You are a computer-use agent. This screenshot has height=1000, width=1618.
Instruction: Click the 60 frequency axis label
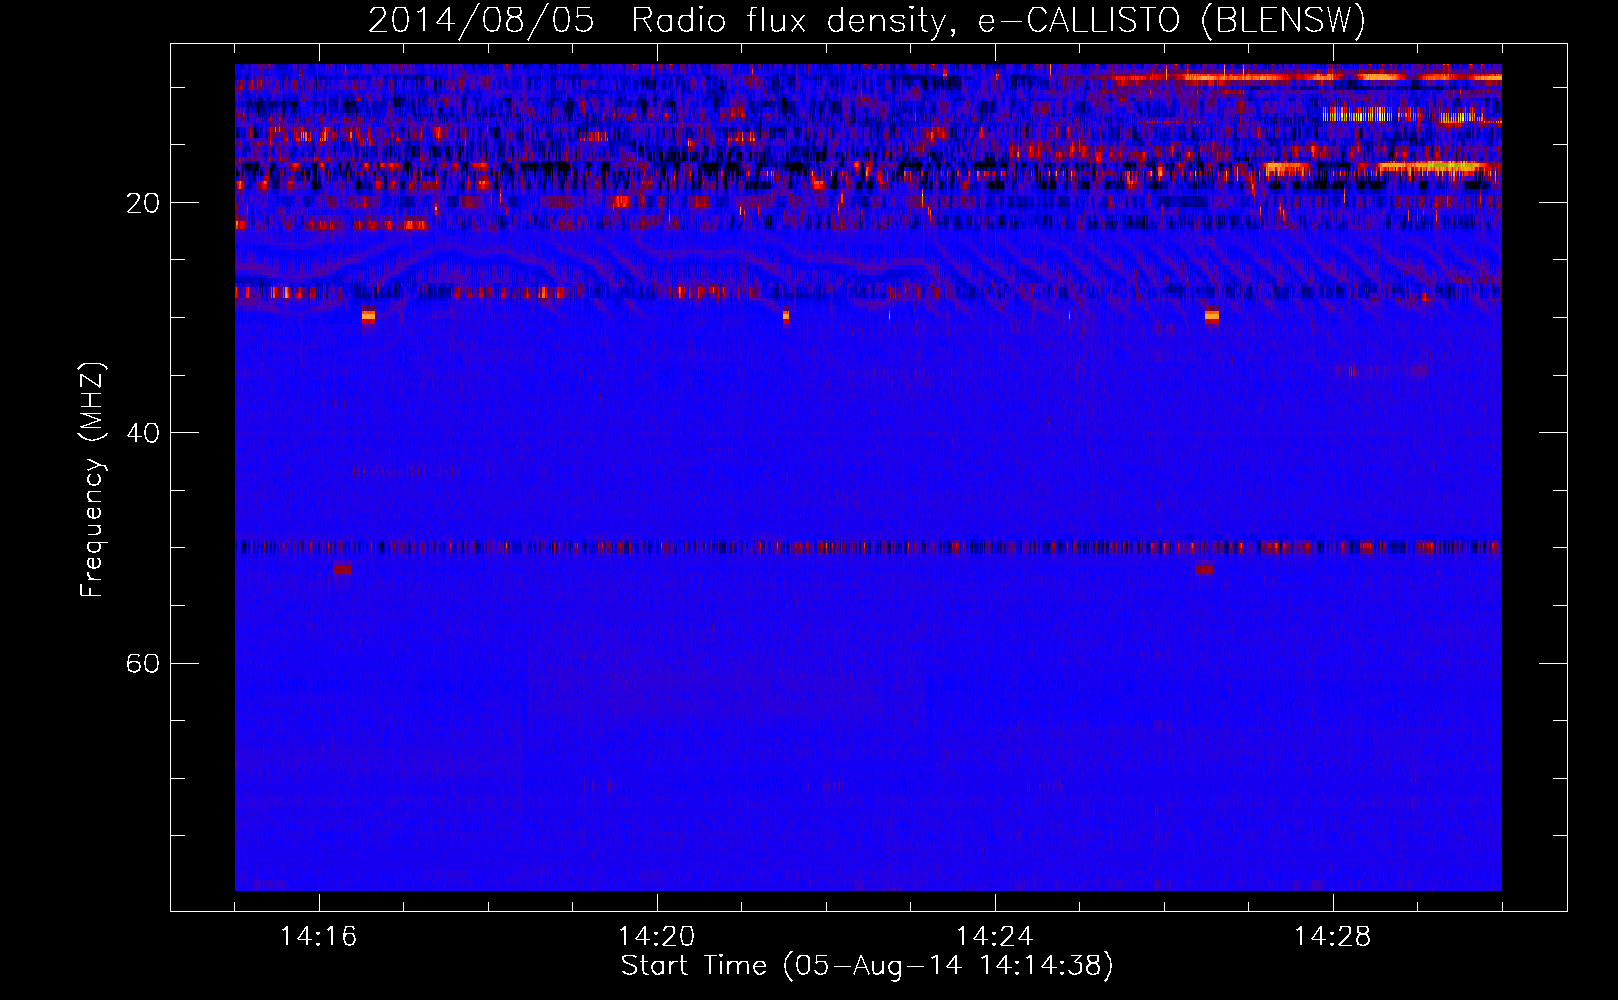(x=142, y=664)
